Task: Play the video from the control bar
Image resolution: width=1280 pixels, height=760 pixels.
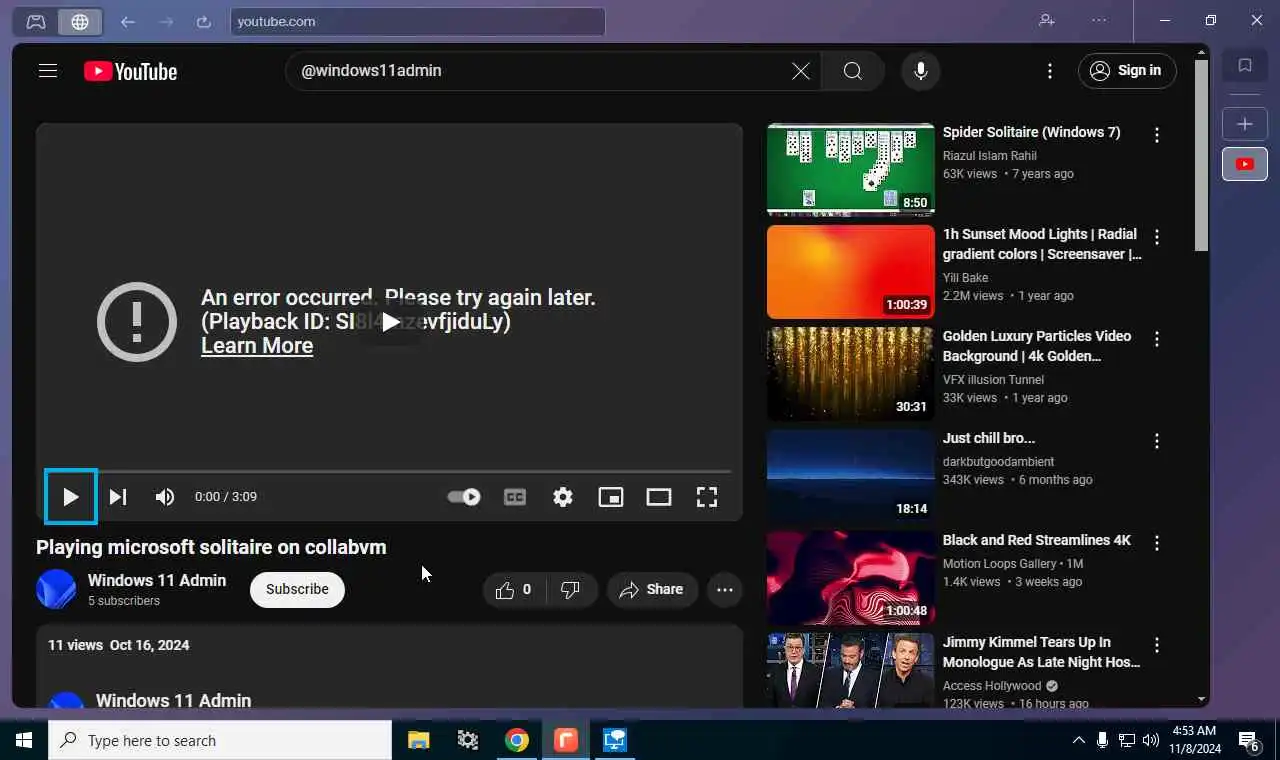Action: (71, 497)
